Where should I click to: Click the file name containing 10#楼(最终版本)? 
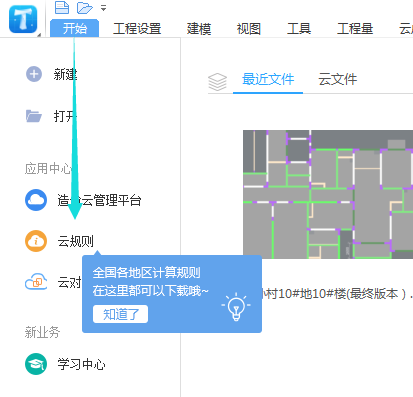[337, 294]
